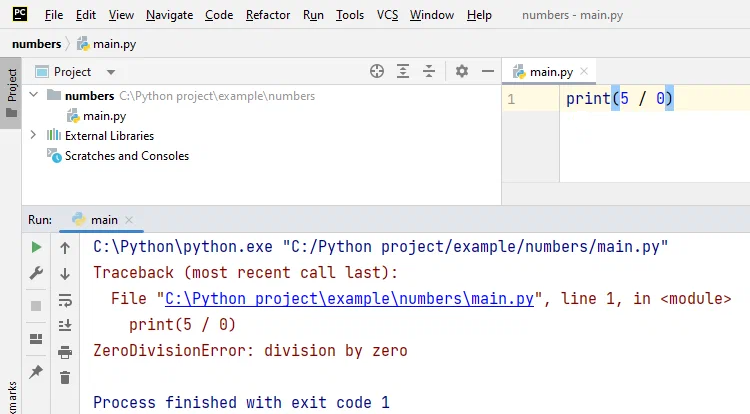750x414 pixels.
Task: Click Select Opened File target icon
Action: pyautogui.click(x=377, y=71)
